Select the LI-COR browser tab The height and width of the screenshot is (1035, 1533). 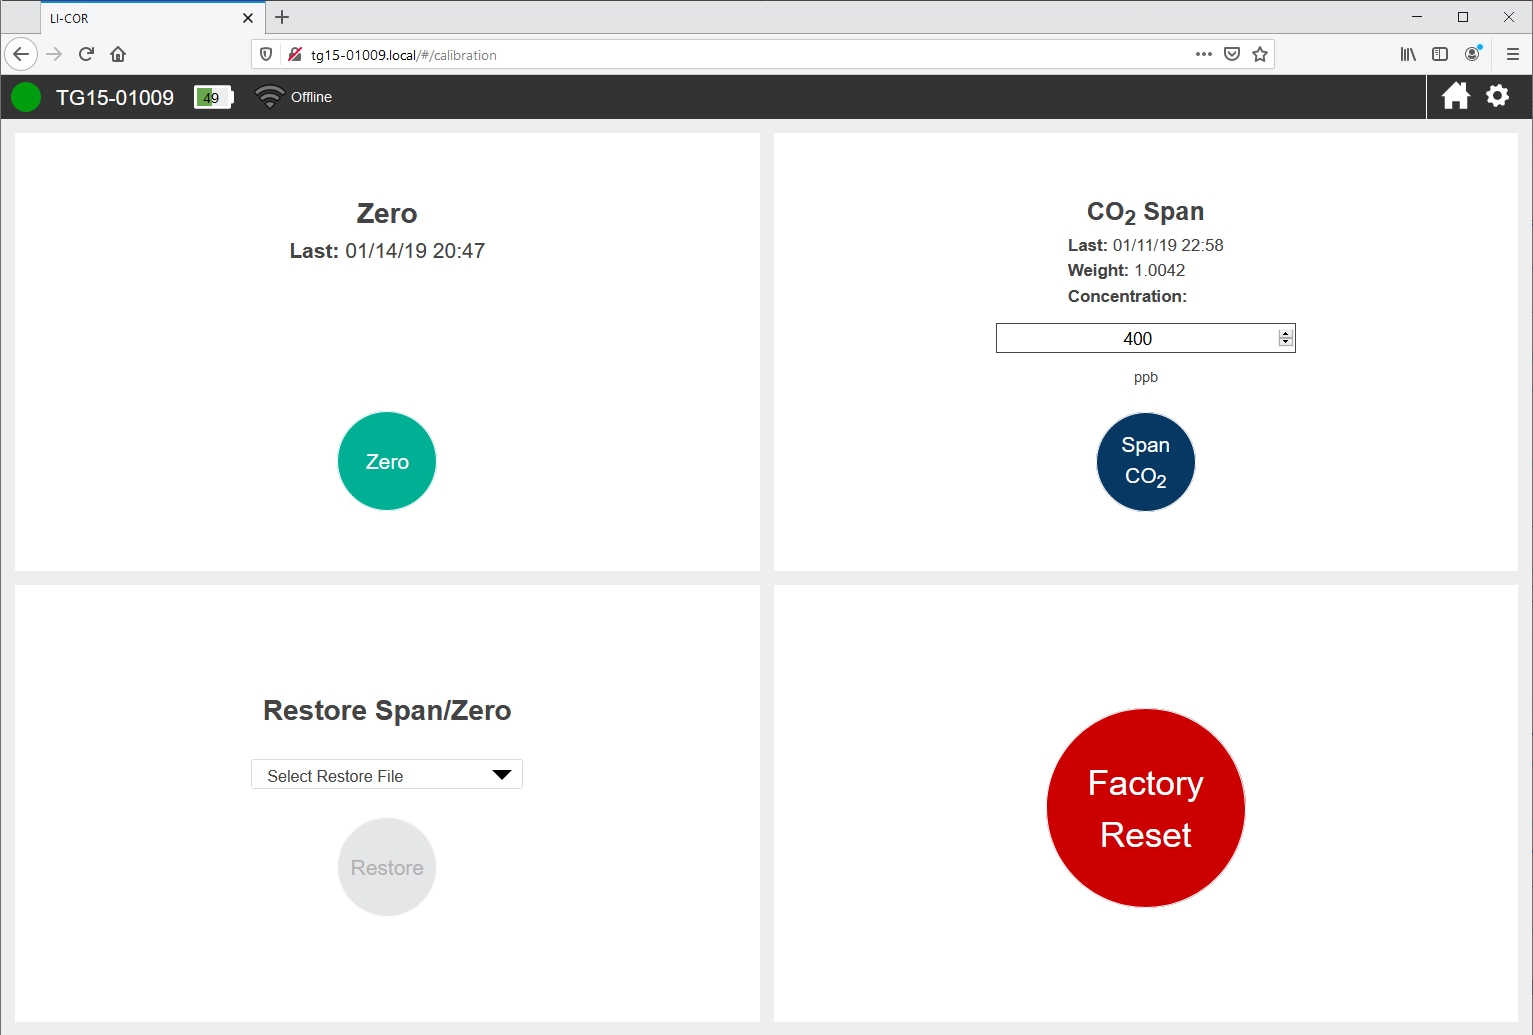[140, 18]
